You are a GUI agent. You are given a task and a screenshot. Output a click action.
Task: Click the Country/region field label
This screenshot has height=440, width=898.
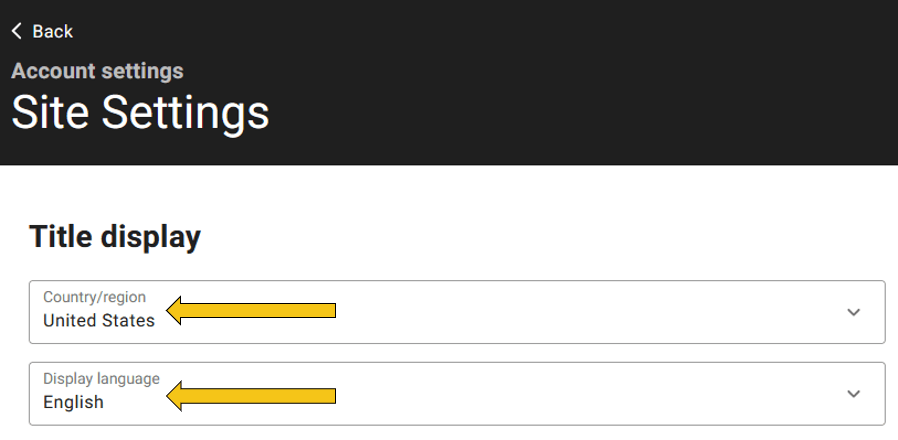[94, 297]
